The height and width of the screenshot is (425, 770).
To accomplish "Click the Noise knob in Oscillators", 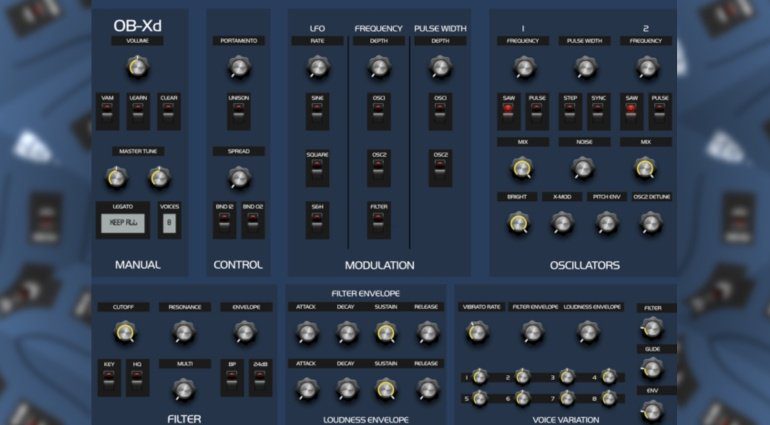I will click(x=584, y=168).
